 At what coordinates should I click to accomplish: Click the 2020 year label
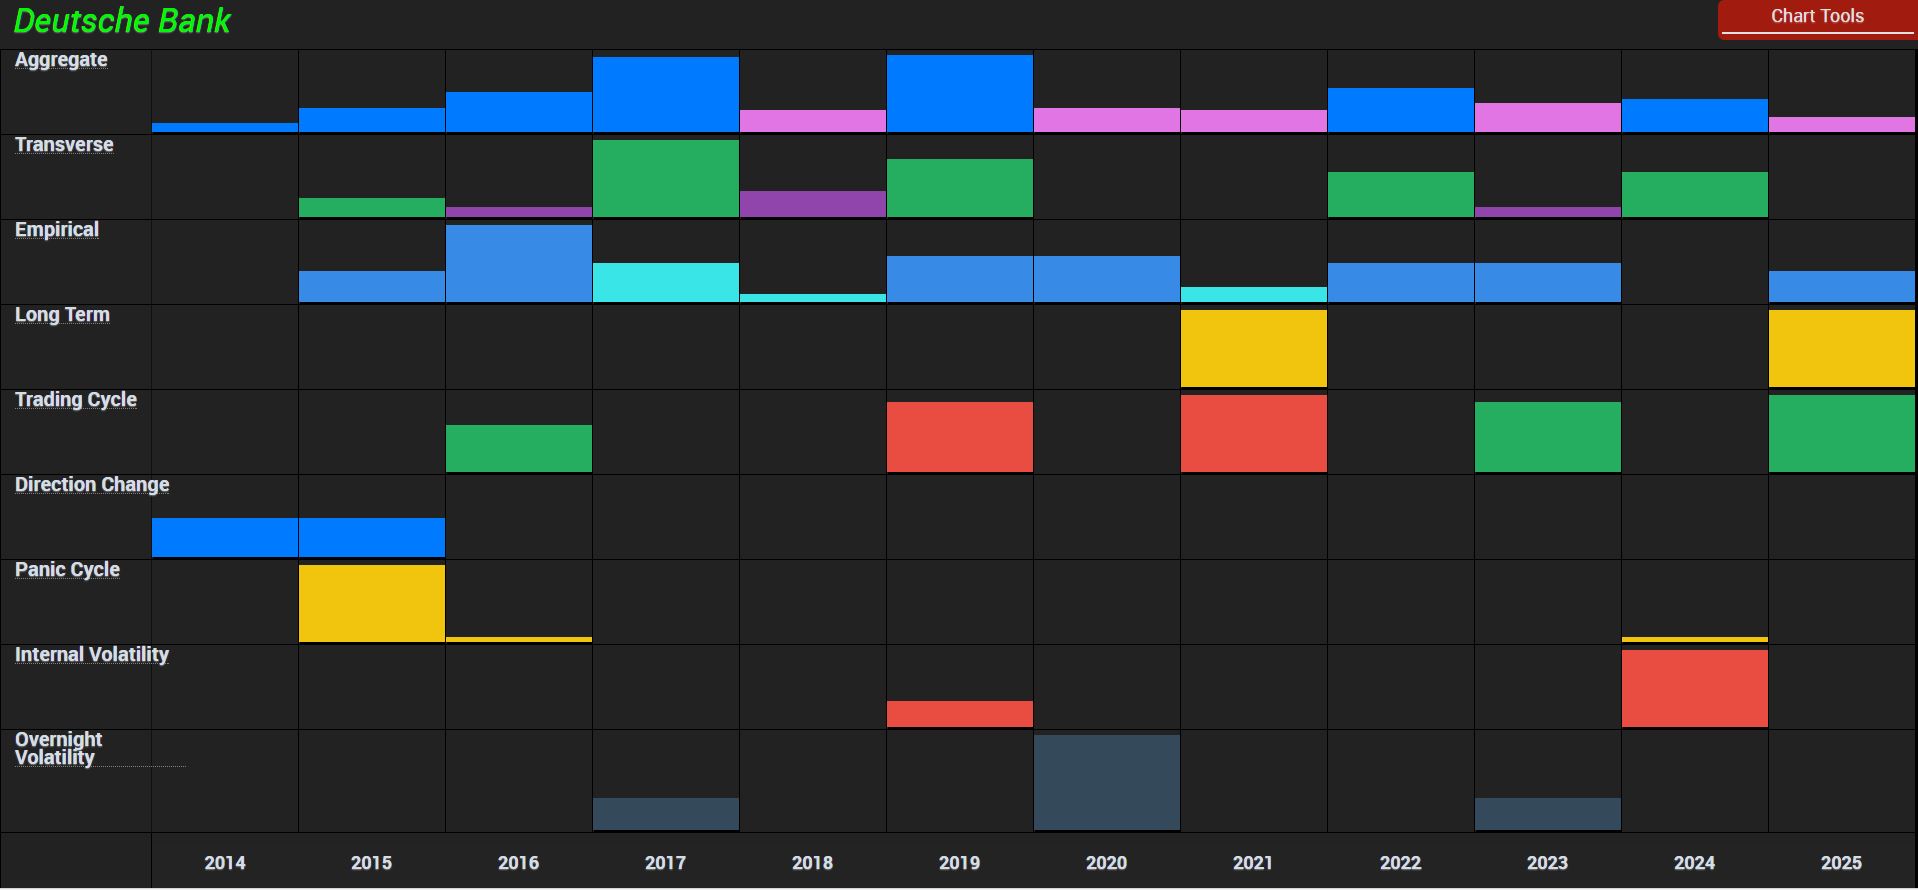[x=1106, y=863]
